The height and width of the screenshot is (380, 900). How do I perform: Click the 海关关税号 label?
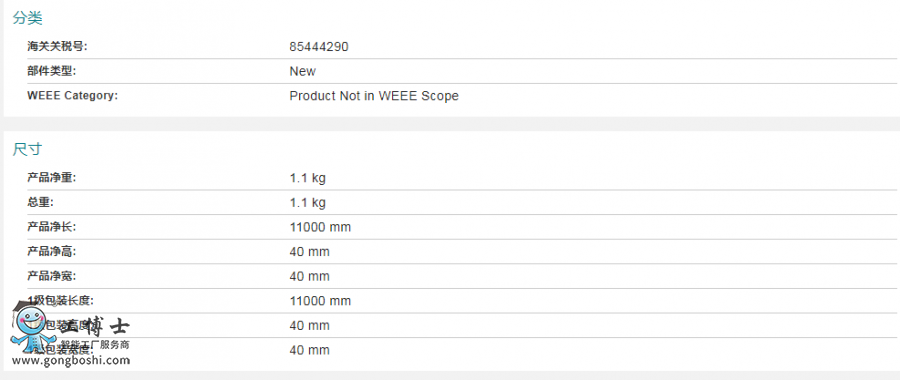click(57, 46)
